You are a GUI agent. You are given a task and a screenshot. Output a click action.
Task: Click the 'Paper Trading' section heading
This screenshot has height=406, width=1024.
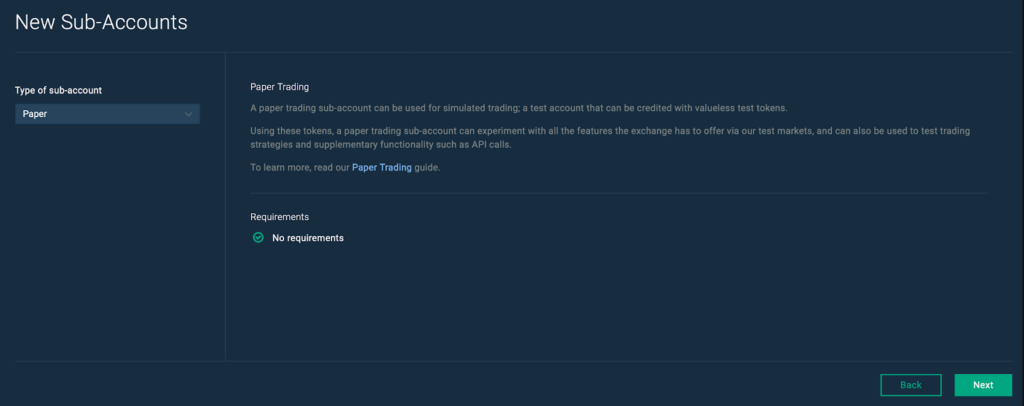pos(280,87)
